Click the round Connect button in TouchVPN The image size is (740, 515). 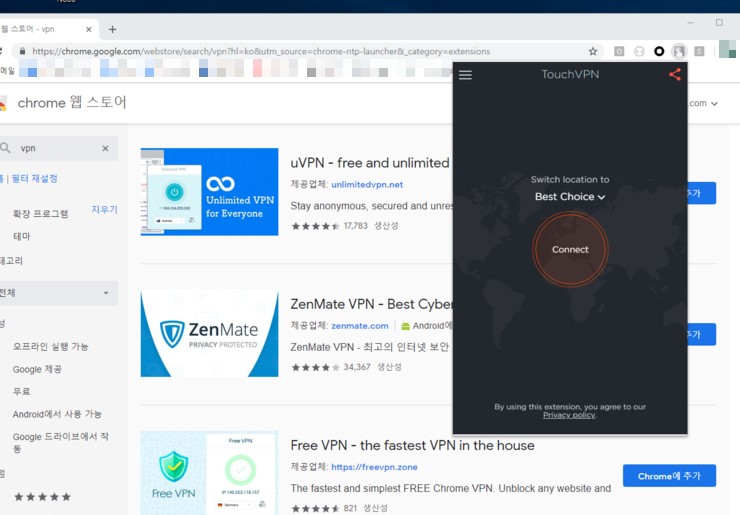click(570, 249)
